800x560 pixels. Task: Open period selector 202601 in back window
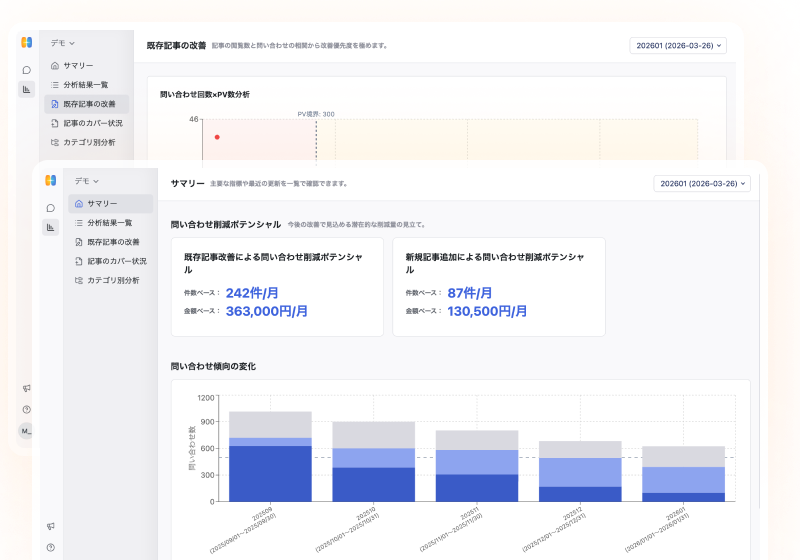pyautogui.click(x=678, y=45)
